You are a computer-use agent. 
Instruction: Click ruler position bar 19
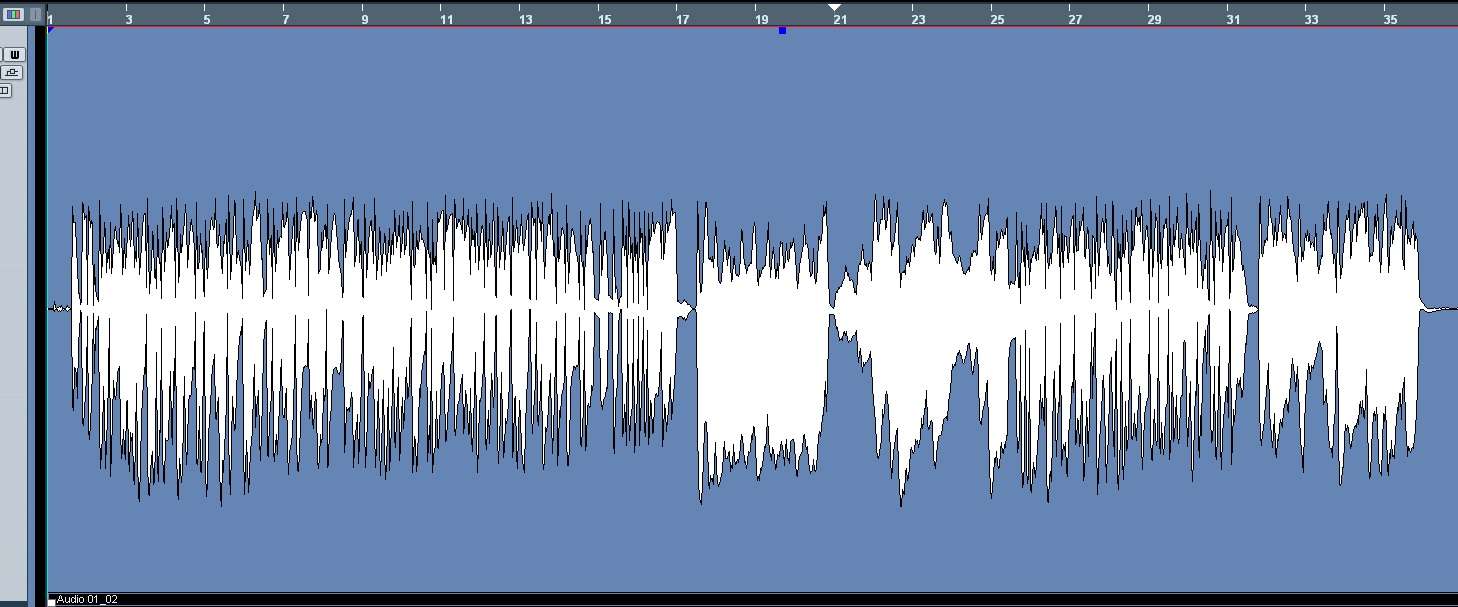[761, 19]
